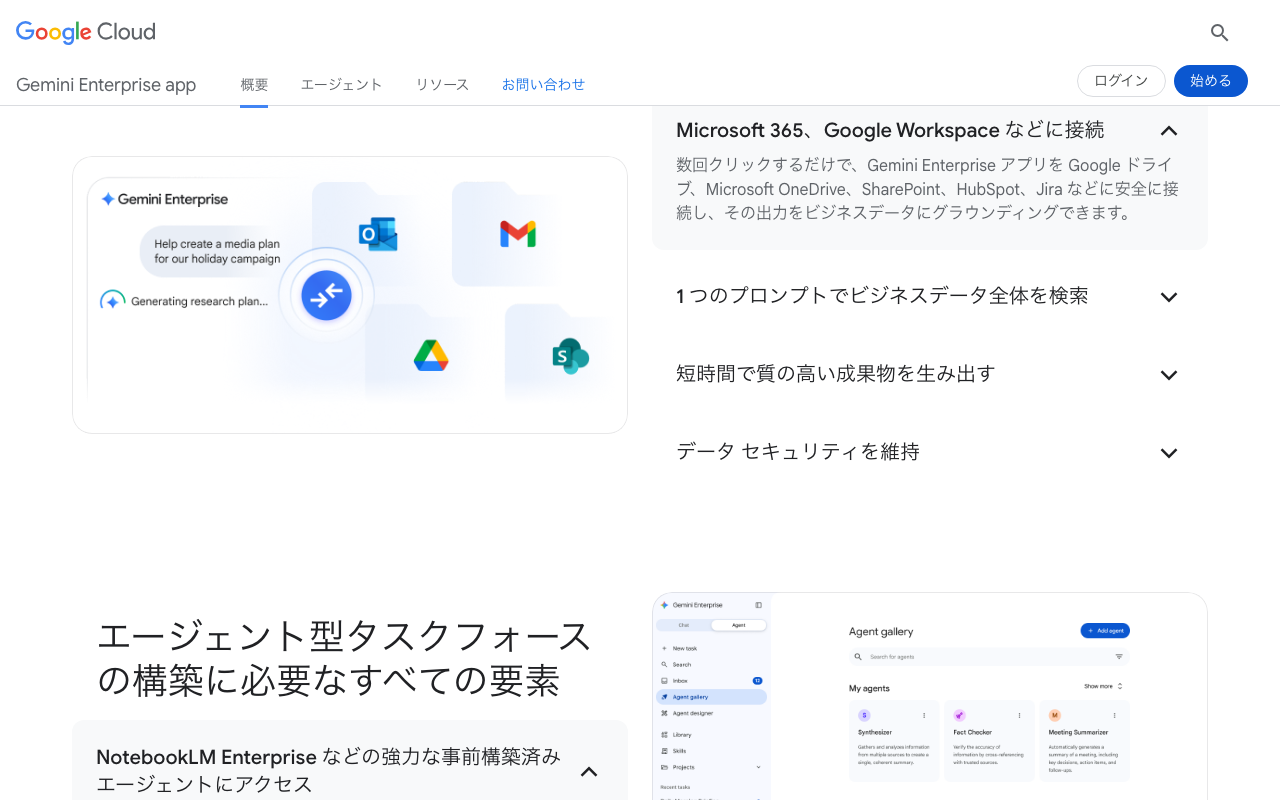Viewport: 1280px width, 800px height.
Task: Click the My agents heading
Action: [x=869, y=688]
